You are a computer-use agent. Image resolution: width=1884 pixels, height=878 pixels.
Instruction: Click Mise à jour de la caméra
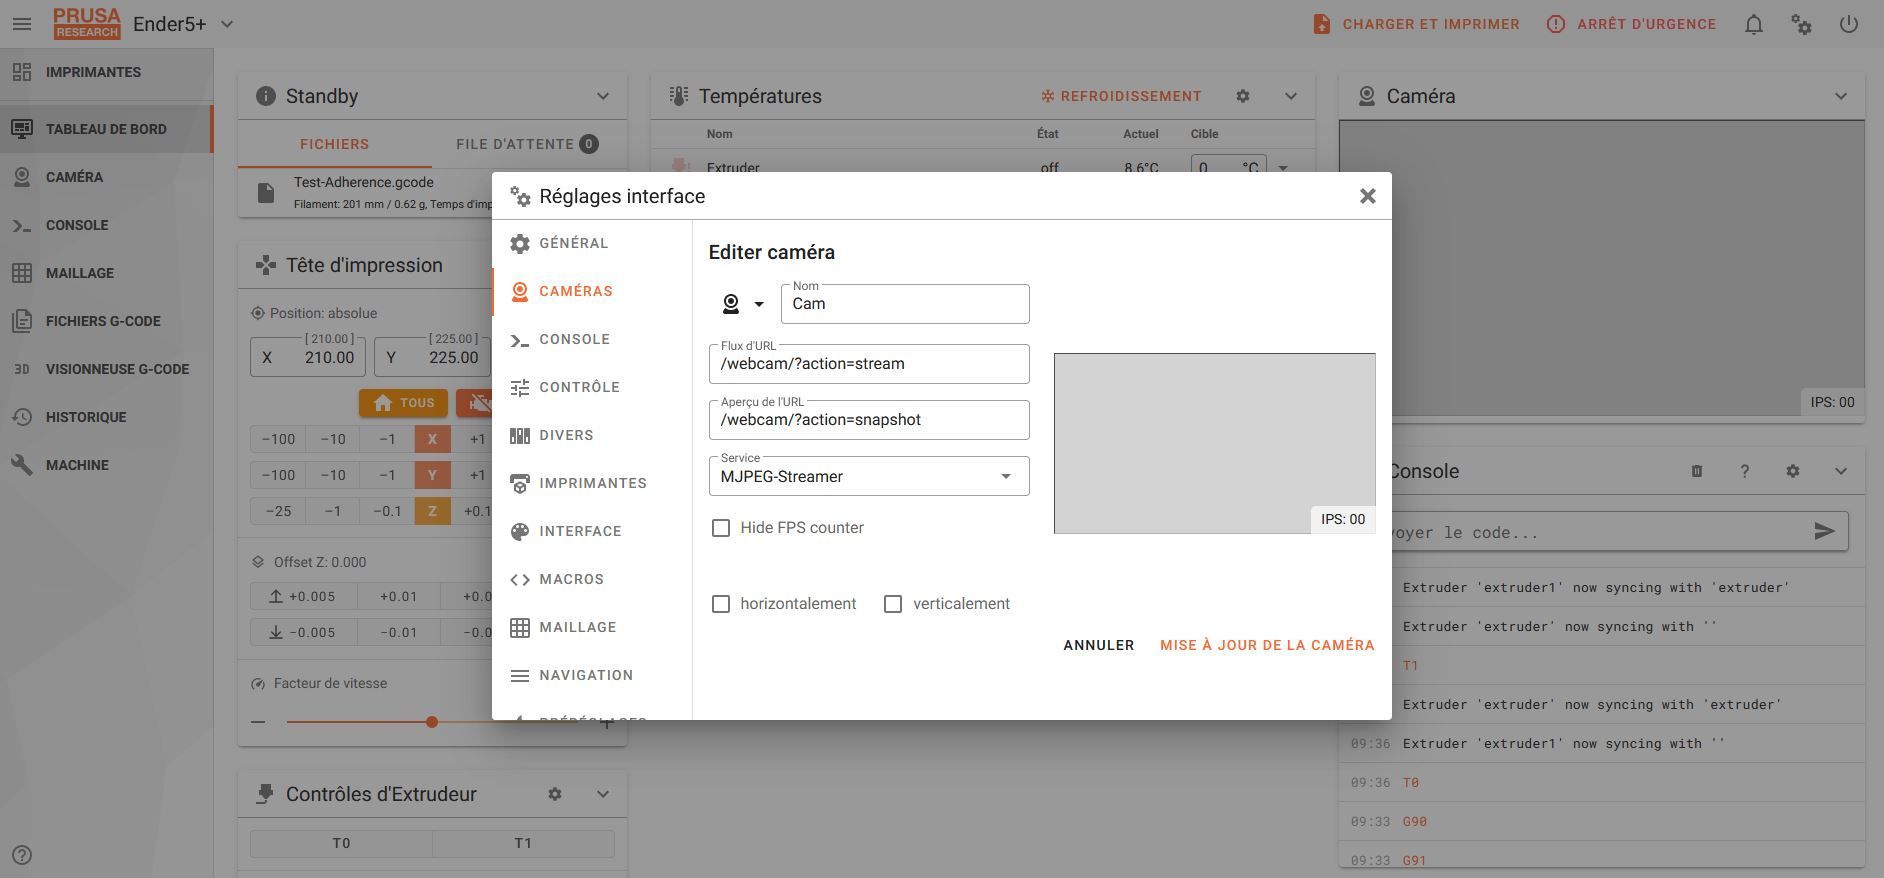coord(1267,645)
